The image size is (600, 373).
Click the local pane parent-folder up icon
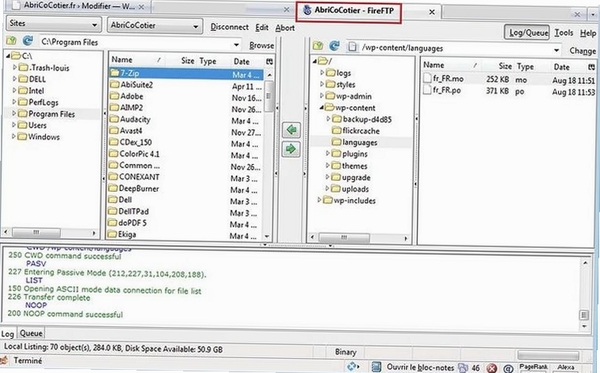pyautogui.click(x=11, y=41)
